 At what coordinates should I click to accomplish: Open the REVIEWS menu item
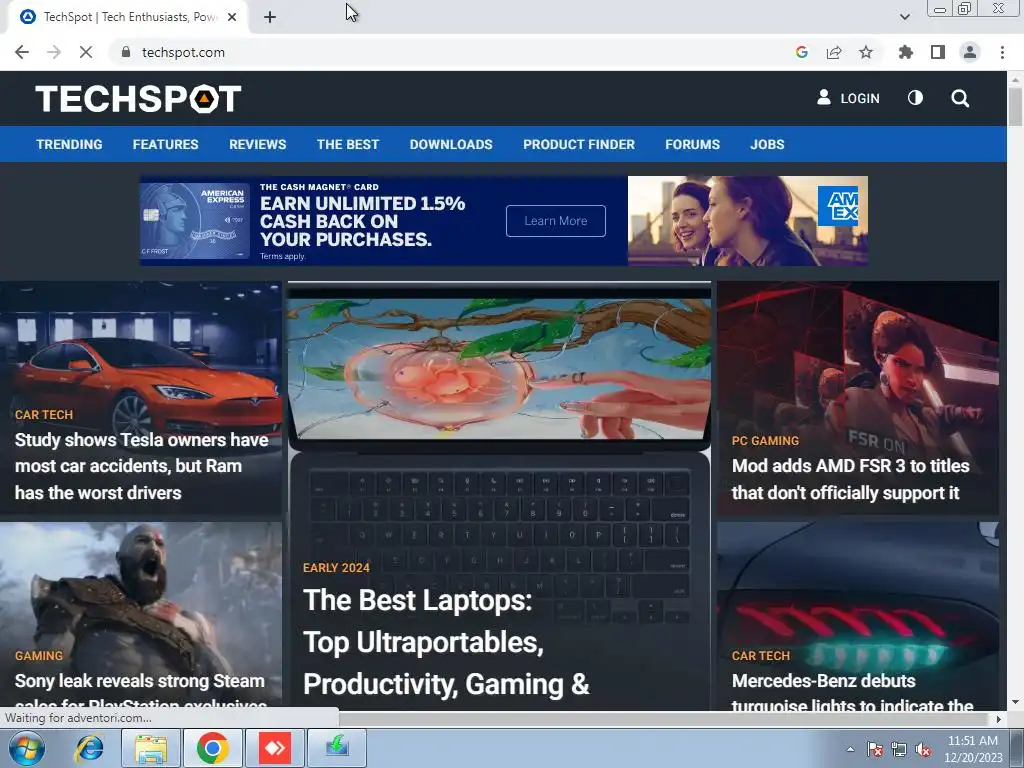(x=257, y=144)
